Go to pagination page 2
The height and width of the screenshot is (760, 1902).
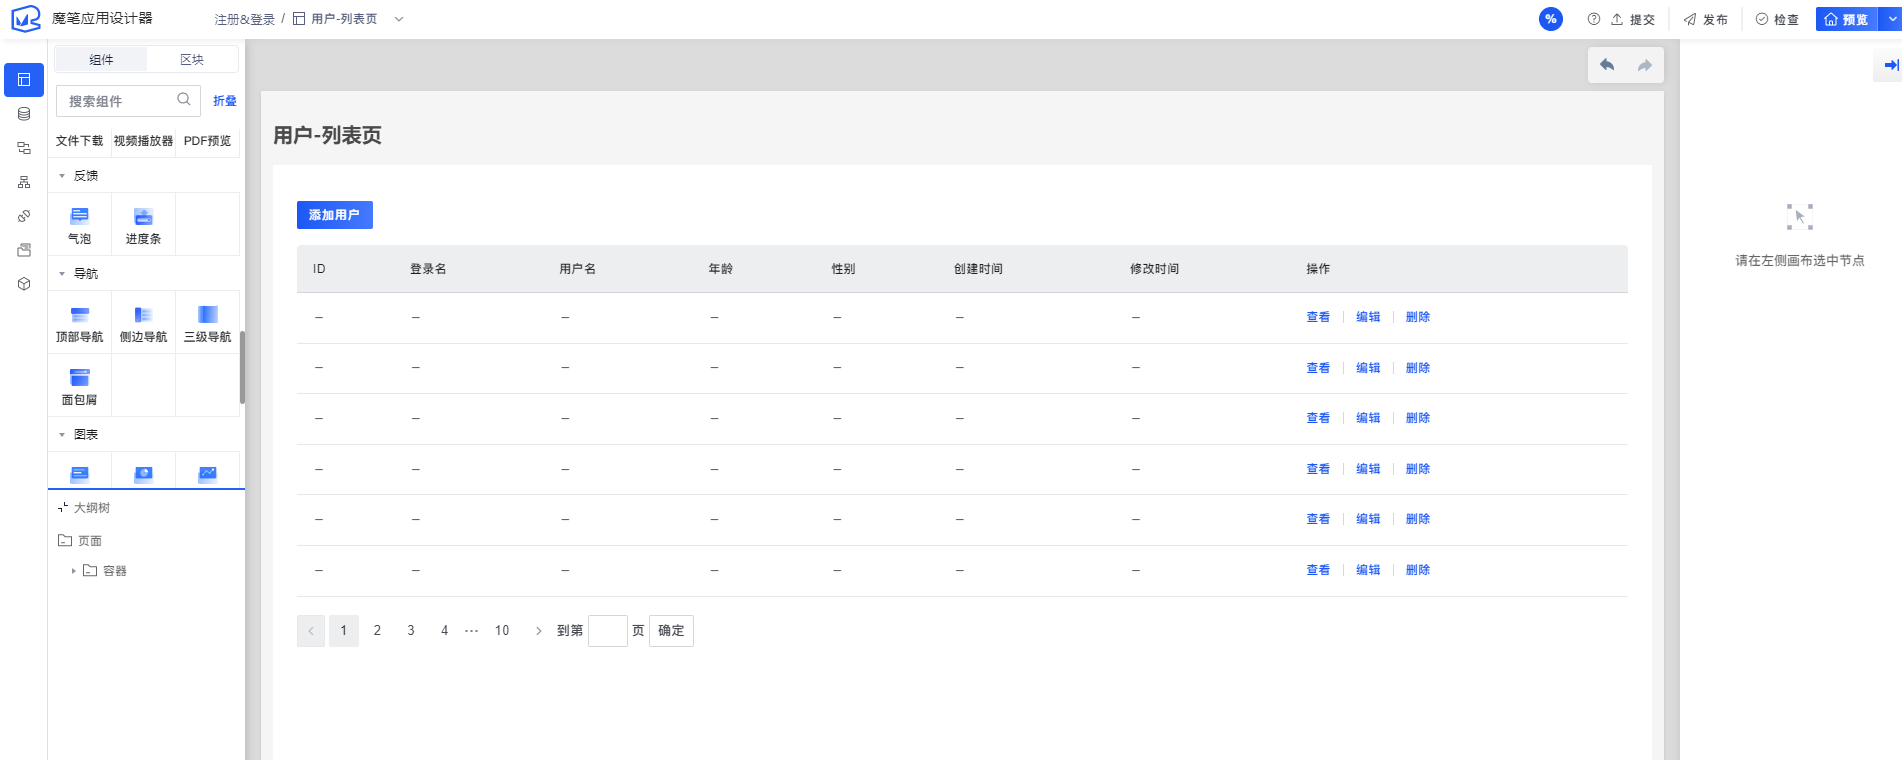(x=377, y=631)
